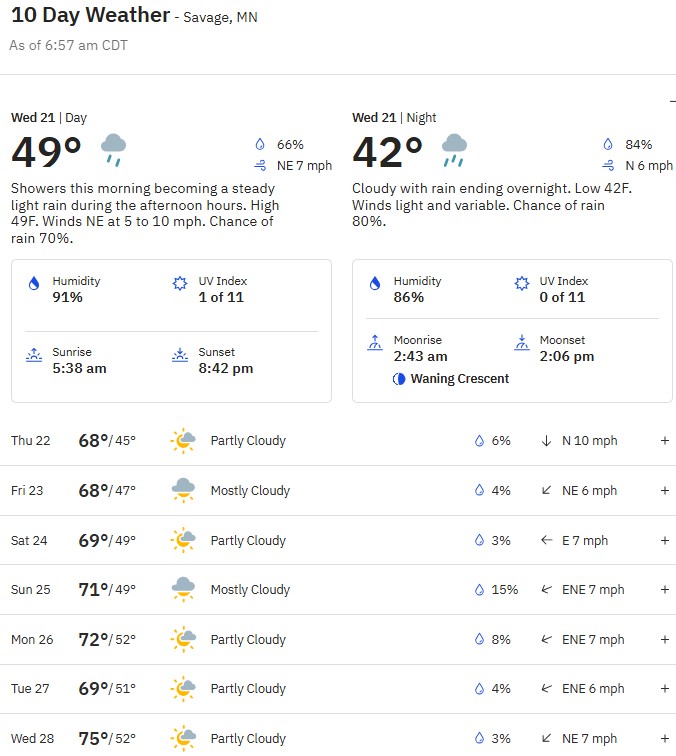Screen dimensions: 676x756
Task: Click the north wind arrow for Thu 22
Action: 546,441
